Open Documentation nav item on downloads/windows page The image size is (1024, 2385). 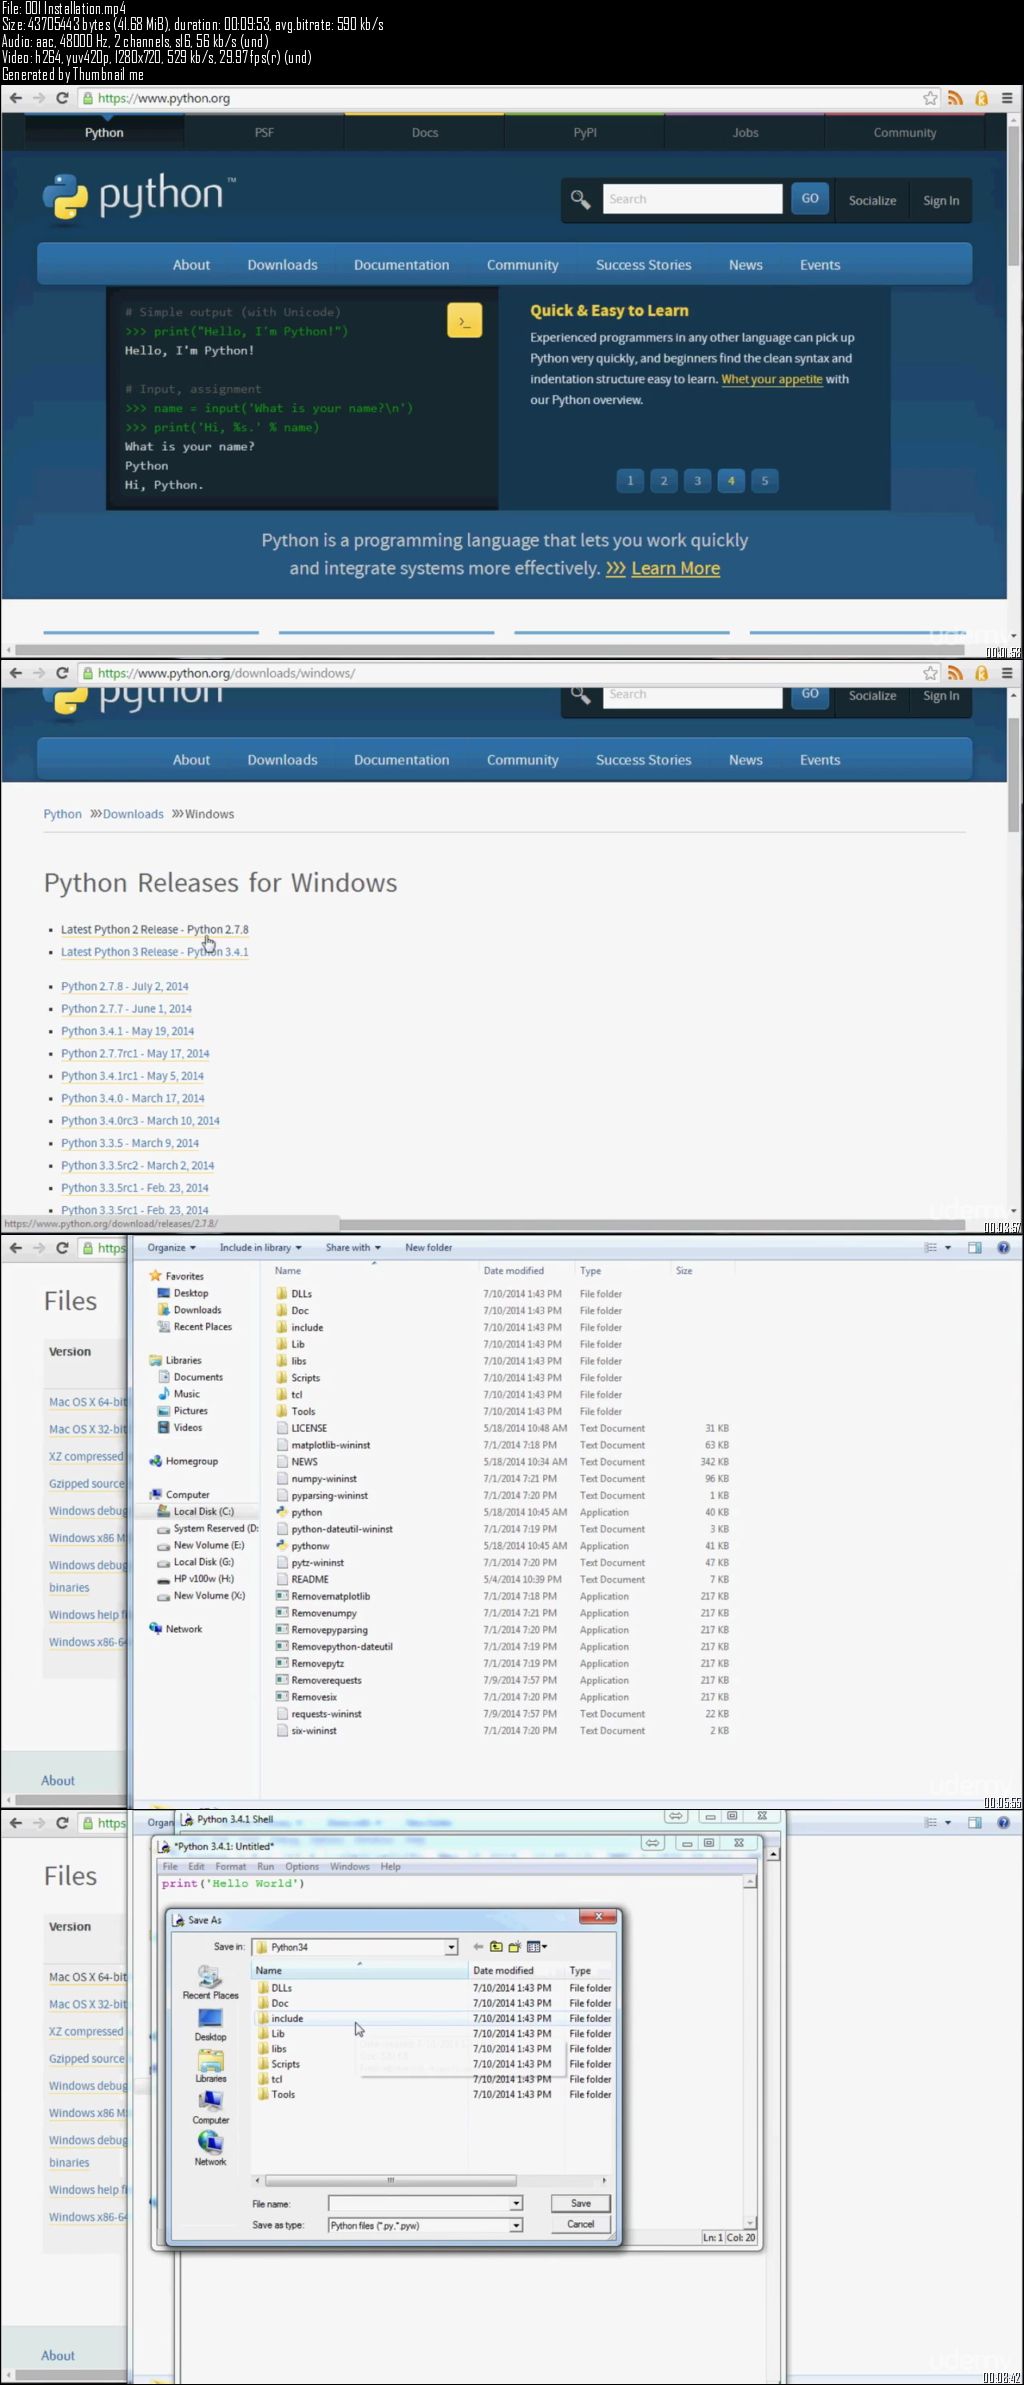[x=401, y=760]
